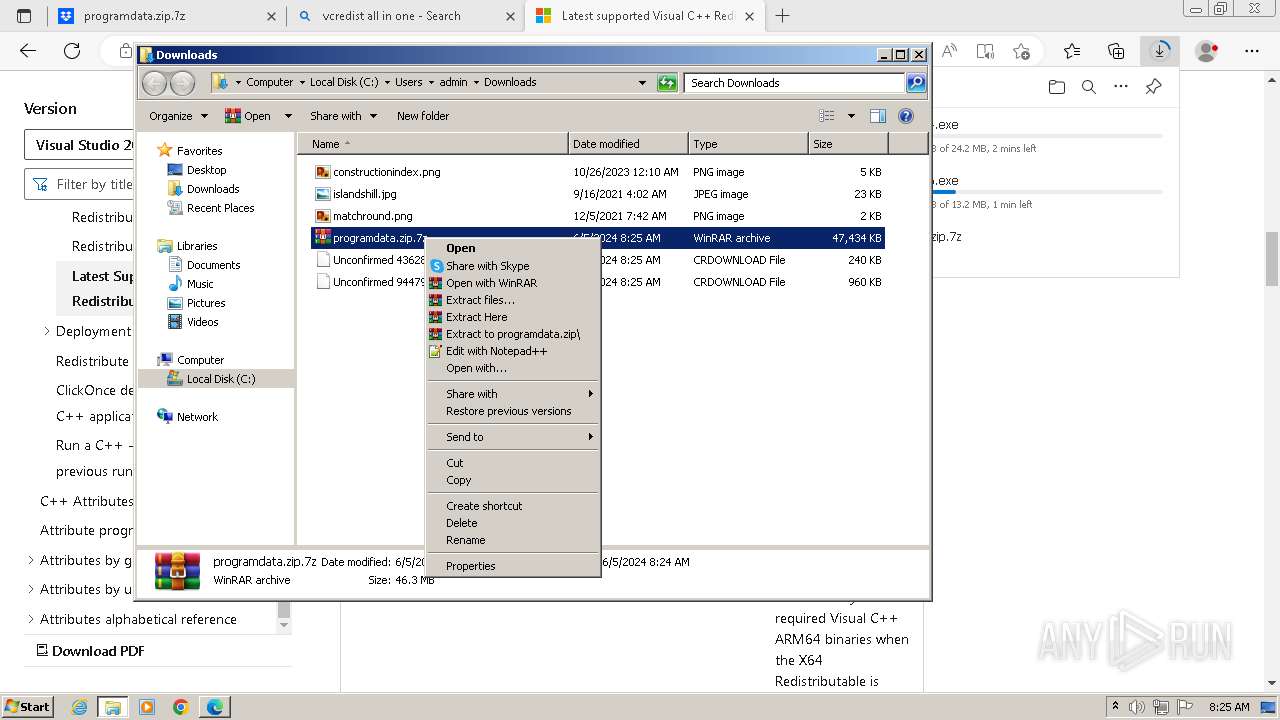Click Name column header
The width and height of the screenshot is (1280, 720).
[x=432, y=144]
